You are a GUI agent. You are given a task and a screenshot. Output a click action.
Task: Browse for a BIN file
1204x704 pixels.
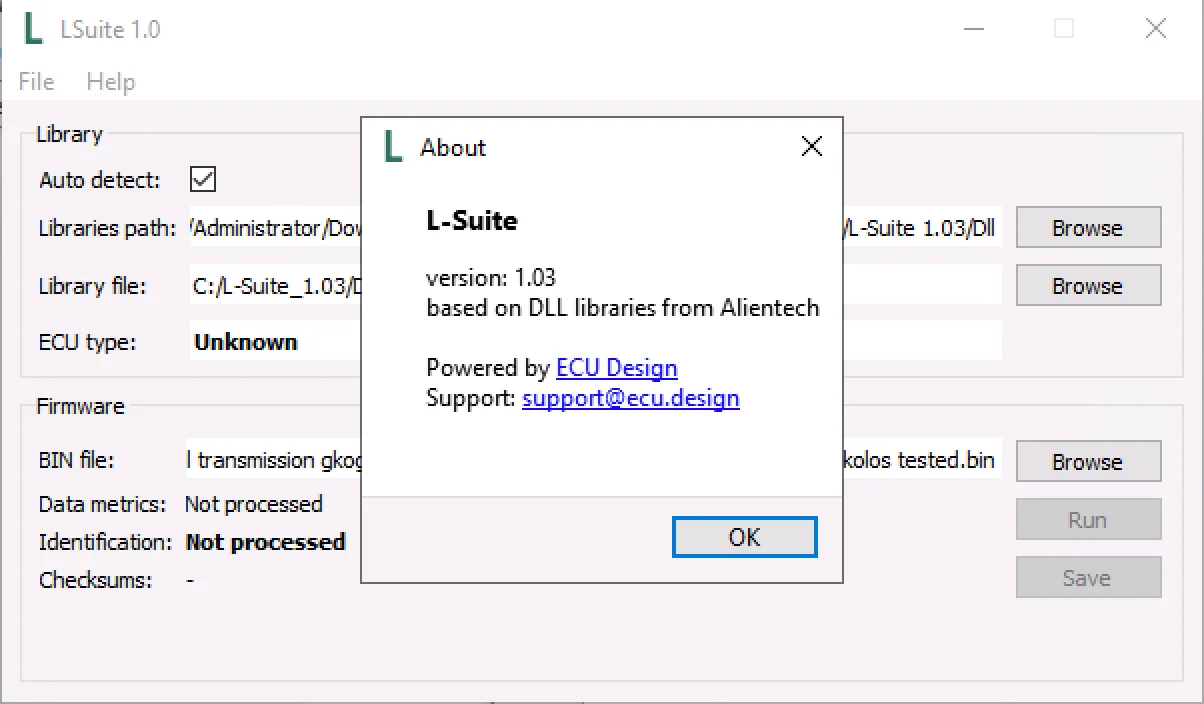[x=1088, y=461]
